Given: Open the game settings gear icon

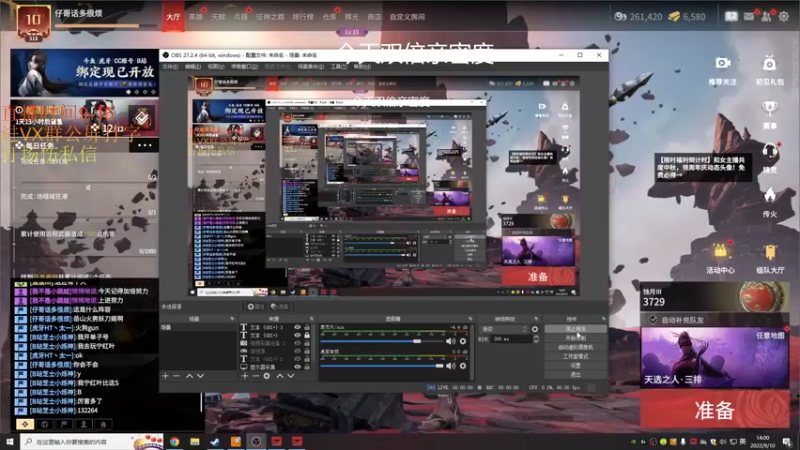Looking at the screenshot, I should click(x=784, y=16).
